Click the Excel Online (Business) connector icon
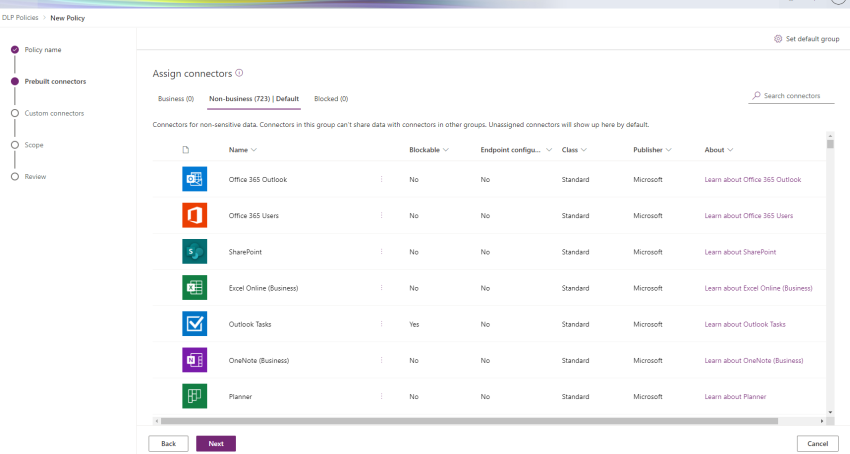 [x=194, y=288]
